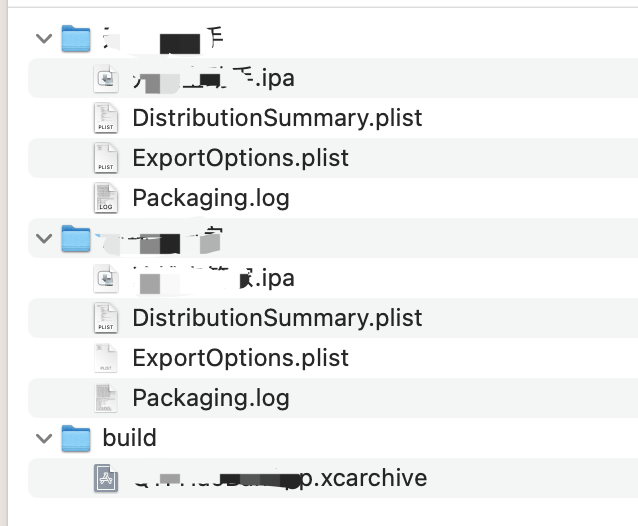Click the second folder's blue folder icon
Image resolution: width=638 pixels, height=526 pixels.
(76, 238)
